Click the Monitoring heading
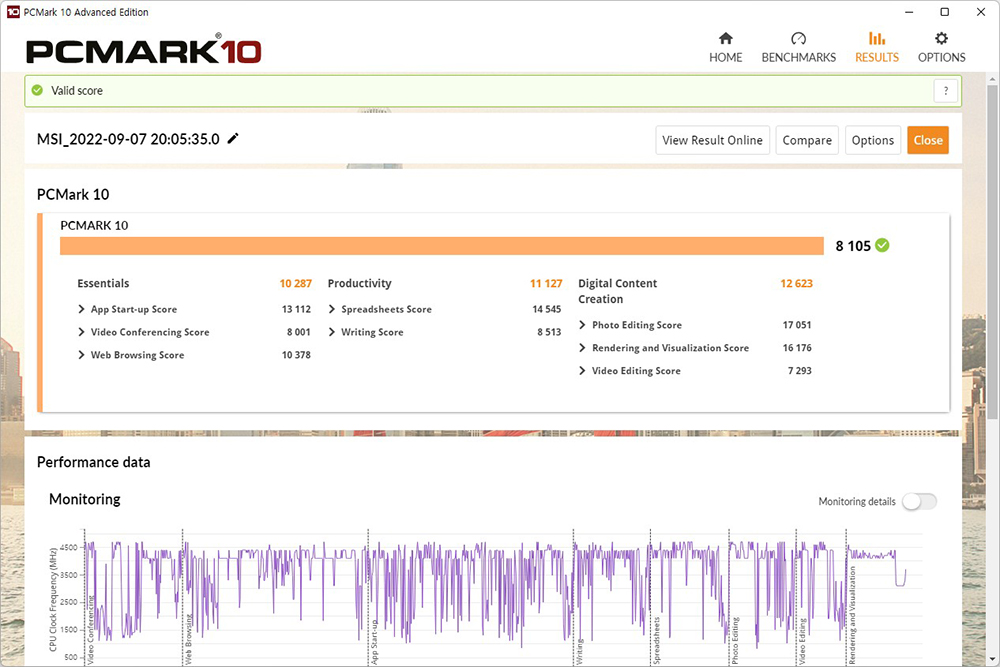The width and height of the screenshot is (1000, 667). [x=85, y=499]
